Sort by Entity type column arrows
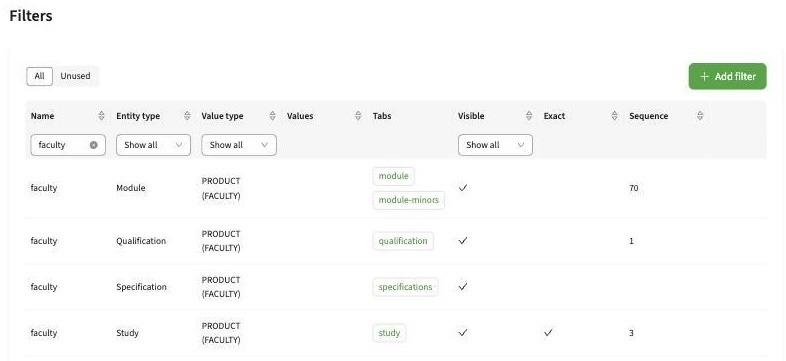 [187, 116]
